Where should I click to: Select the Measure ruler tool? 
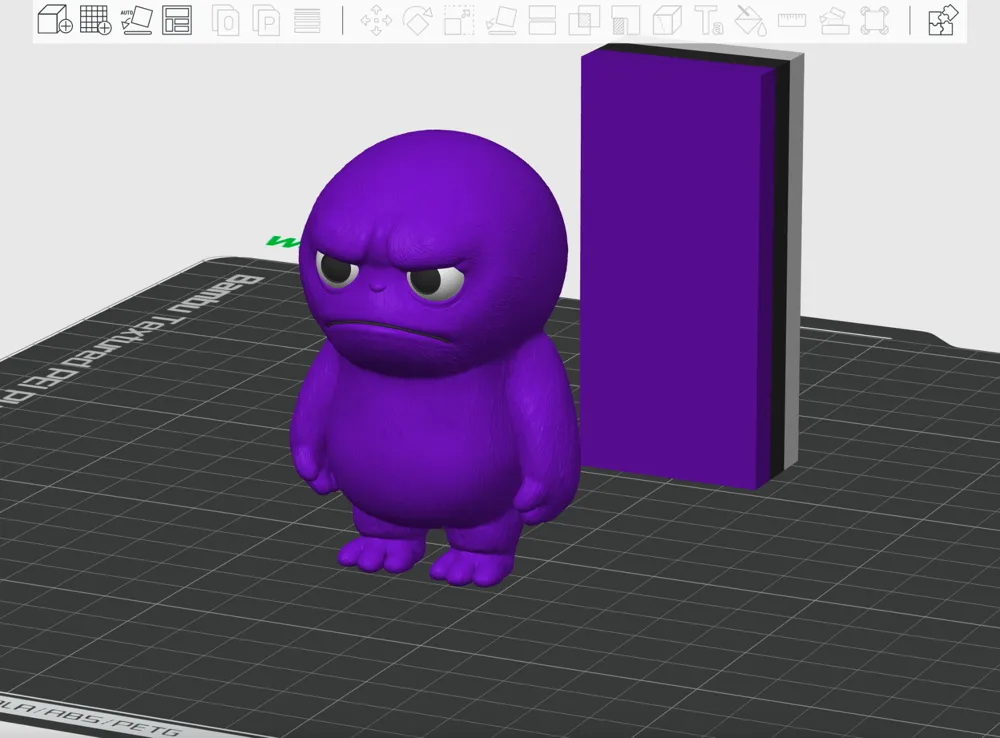pos(791,20)
